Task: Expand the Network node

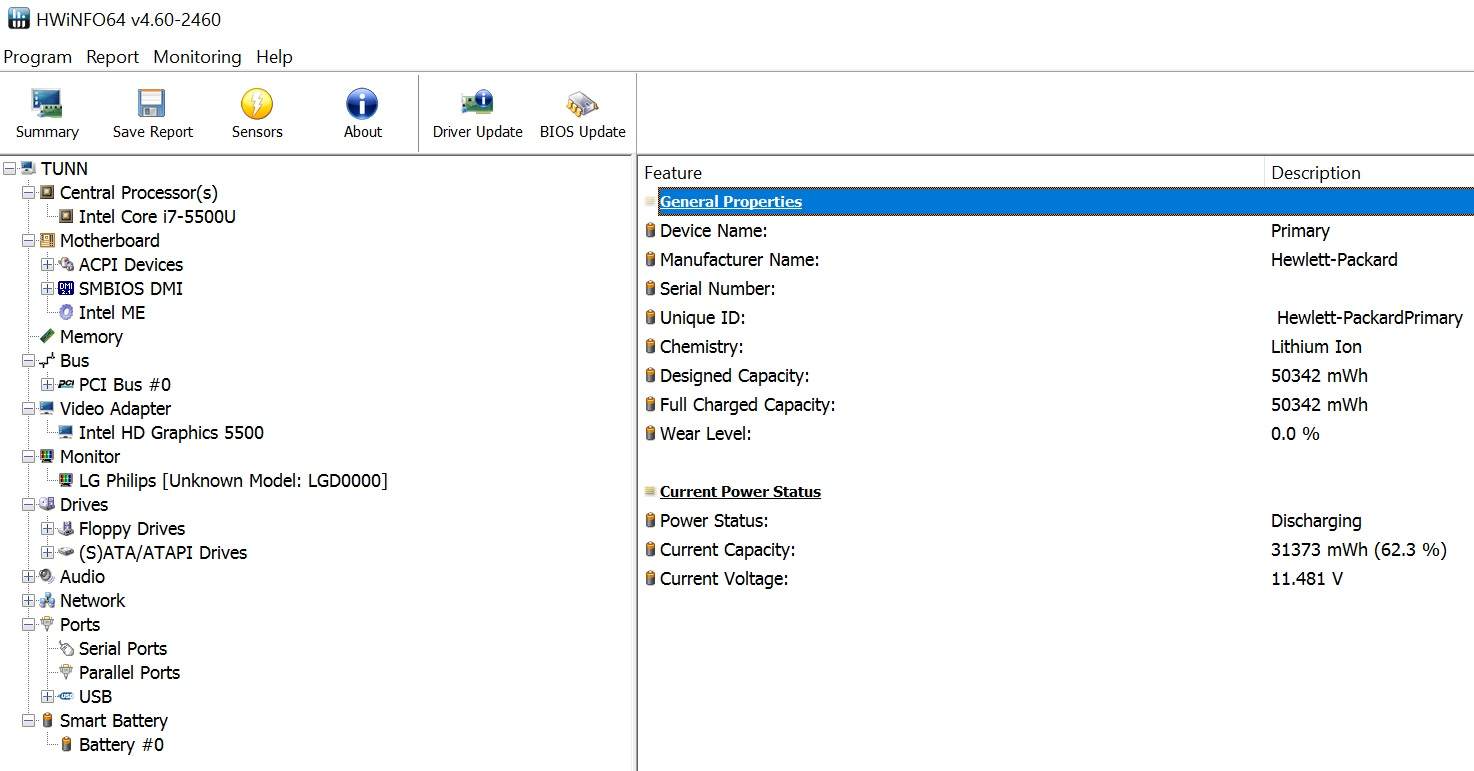Action: 28,600
